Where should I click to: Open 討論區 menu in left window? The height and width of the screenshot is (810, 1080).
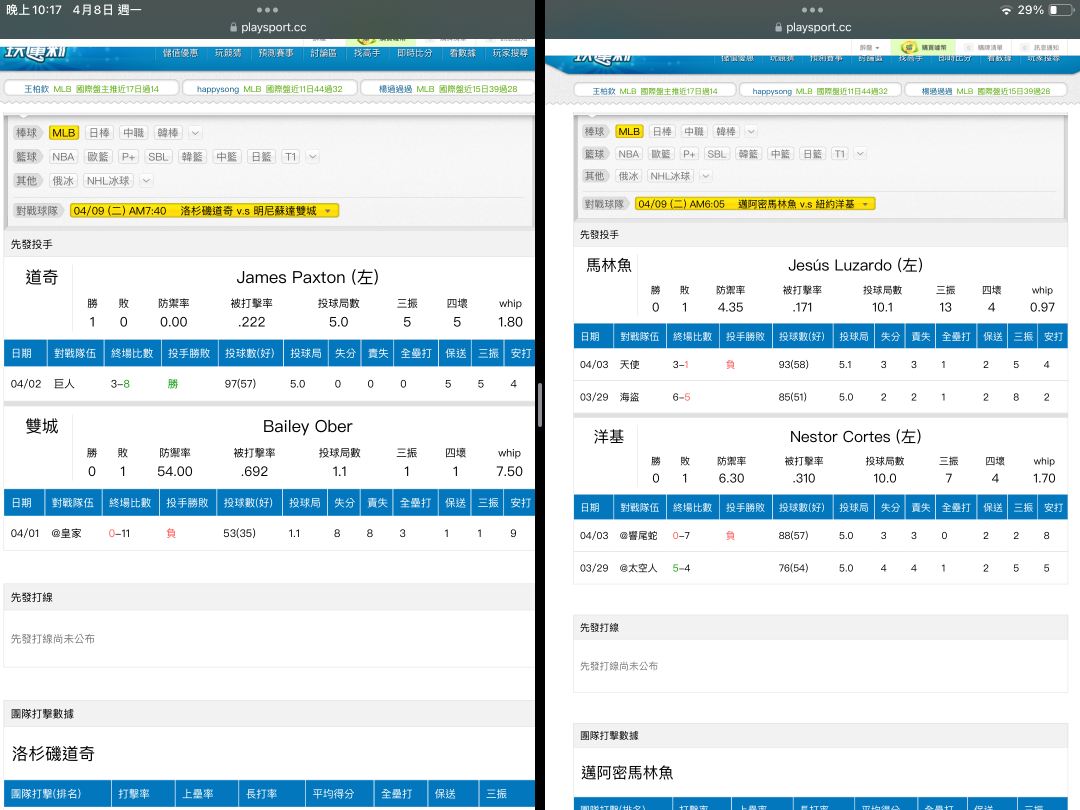click(323, 53)
